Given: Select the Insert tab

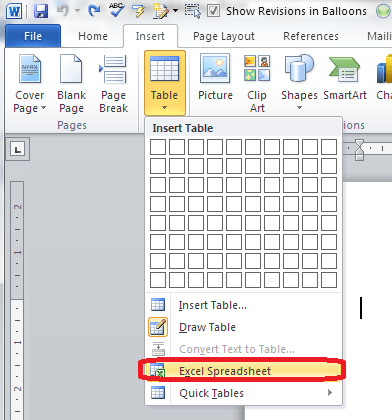Looking at the screenshot, I should pyautogui.click(x=150, y=36).
